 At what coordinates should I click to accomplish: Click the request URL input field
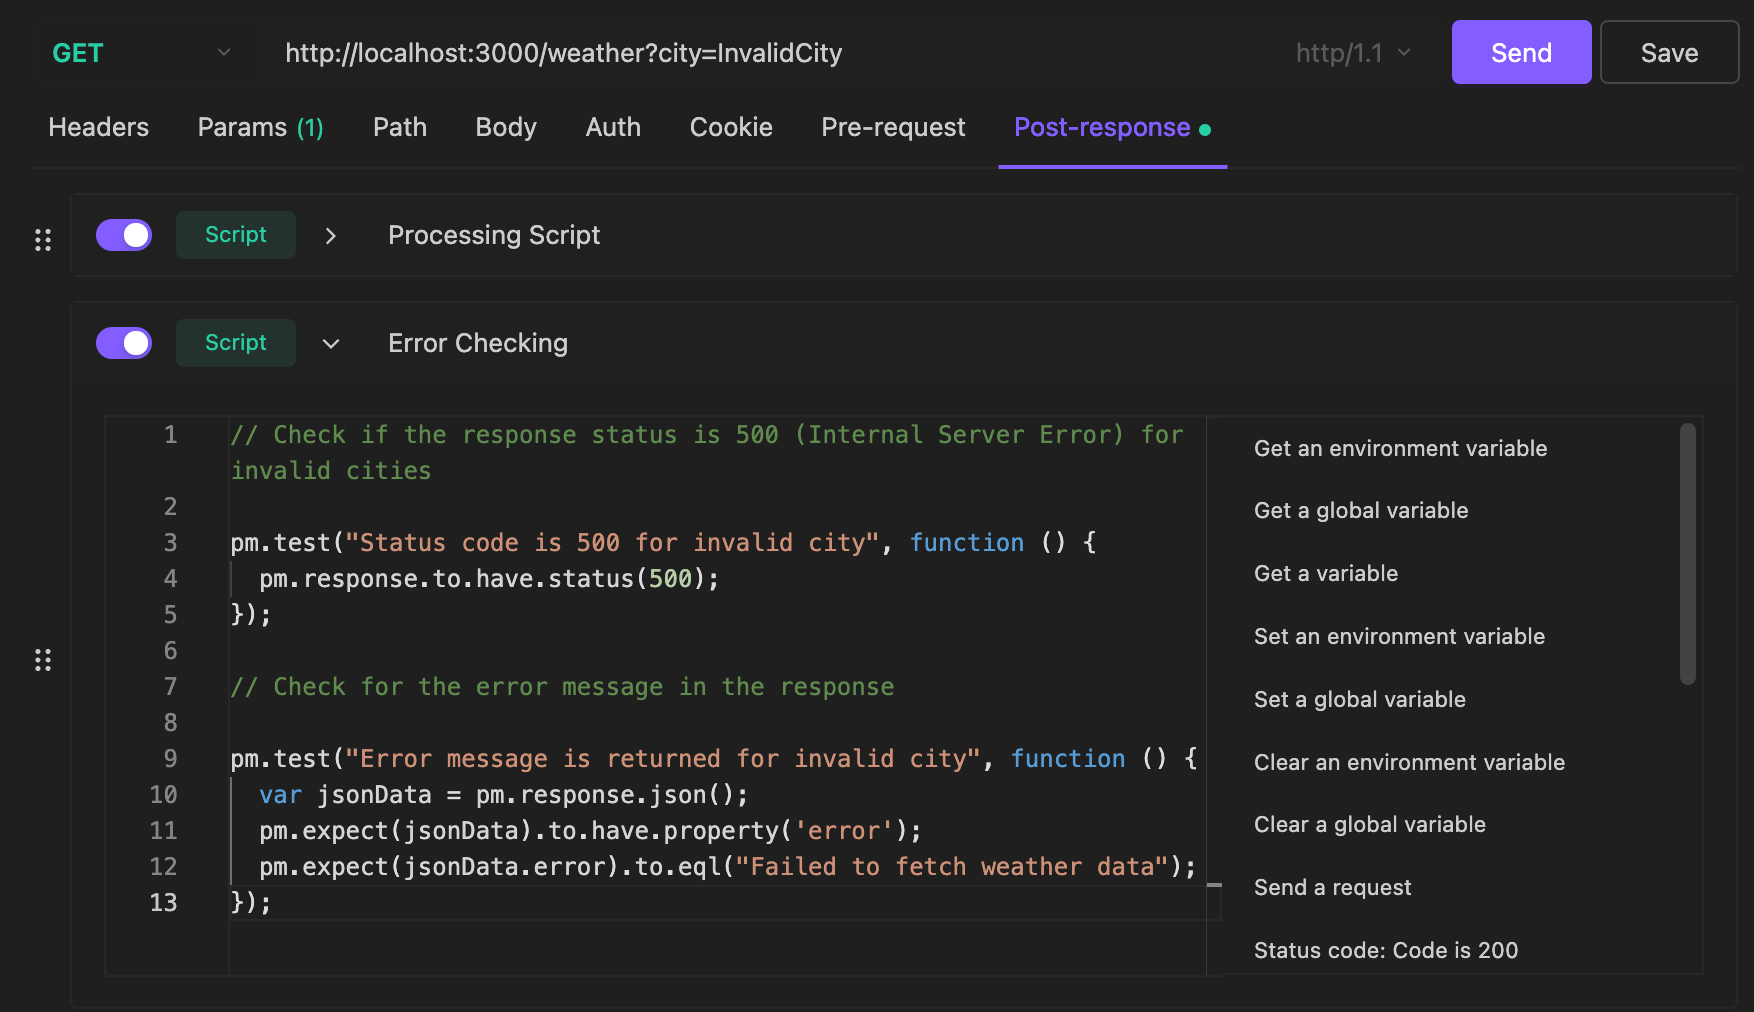(x=770, y=53)
